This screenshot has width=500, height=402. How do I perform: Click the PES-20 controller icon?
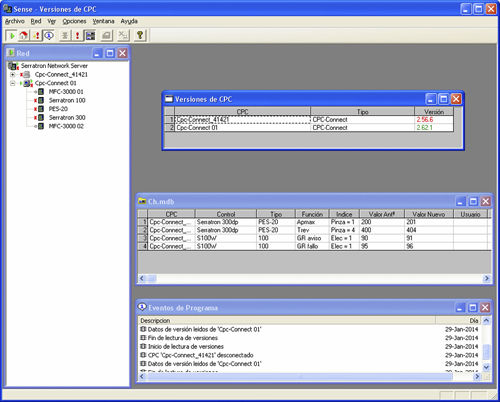tap(40, 109)
